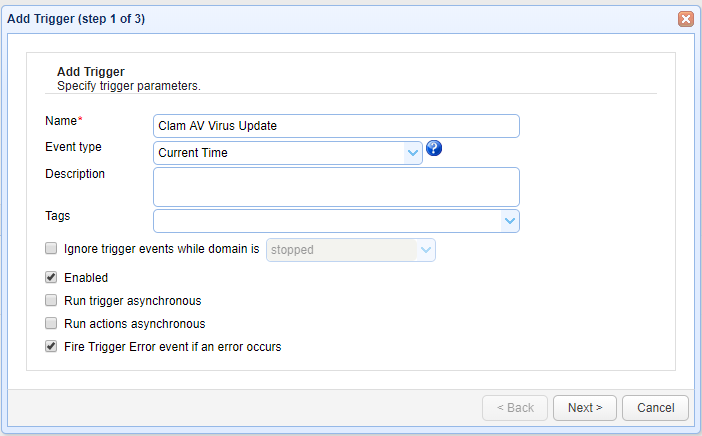Open the Tags dropdown arrow
This screenshot has height=436, width=702.
coord(509,221)
